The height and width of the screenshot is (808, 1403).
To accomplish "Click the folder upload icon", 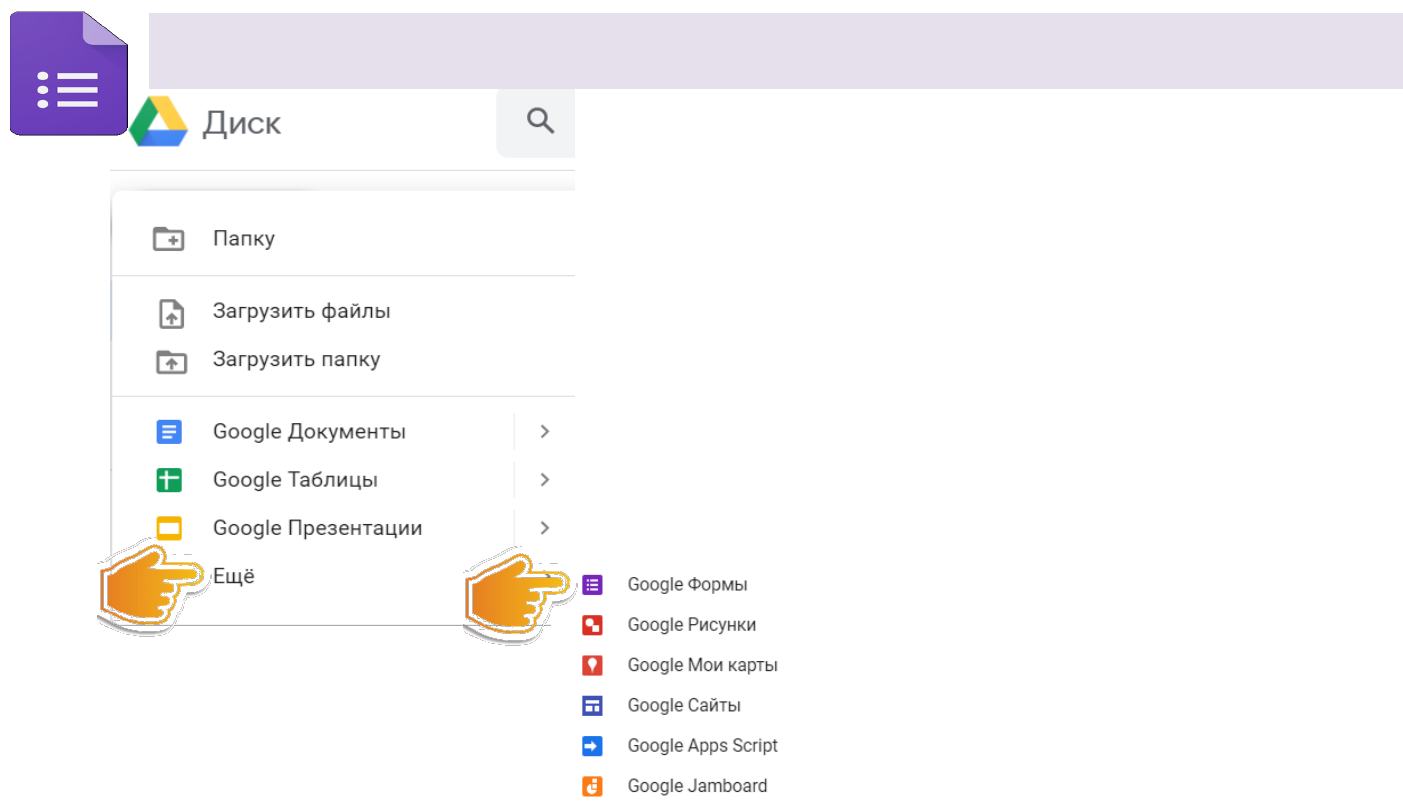I will [x=172, y=361].
